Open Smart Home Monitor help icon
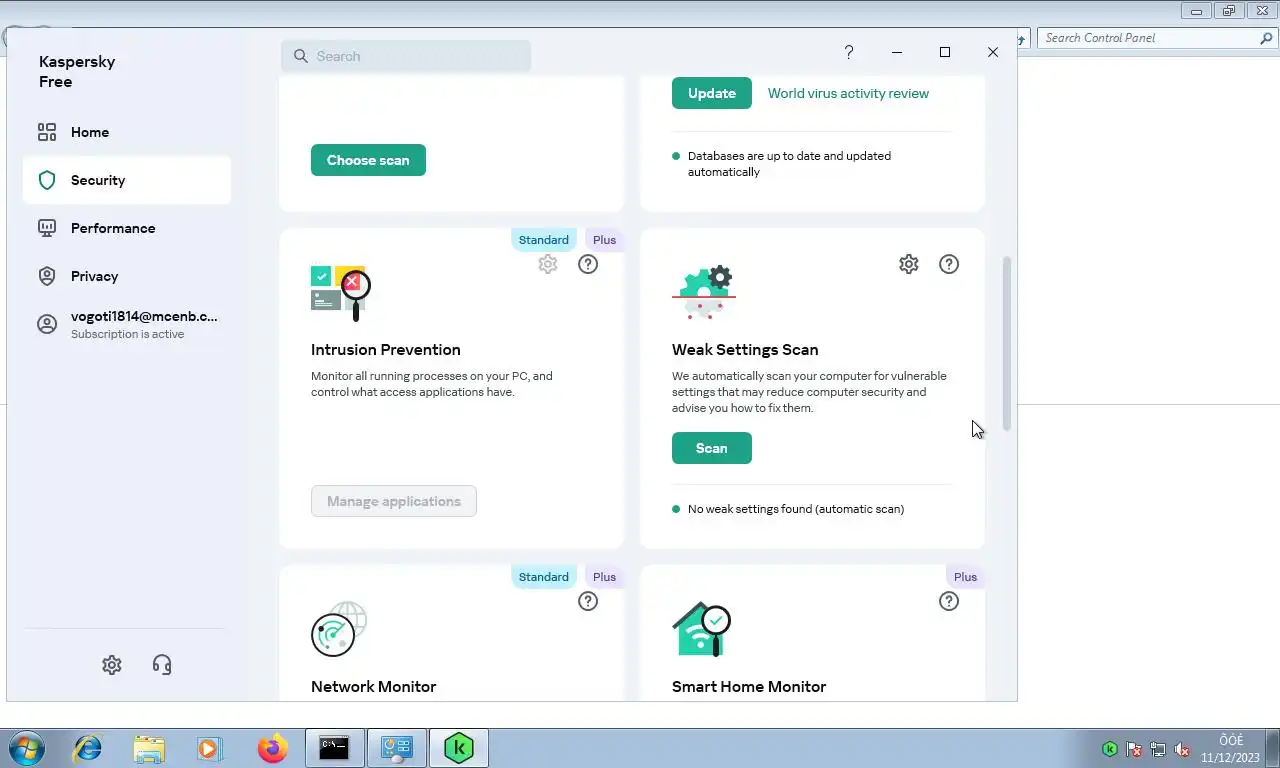Screen dimensions: 1280x768 pyautogui.click(x=949, y=601)
